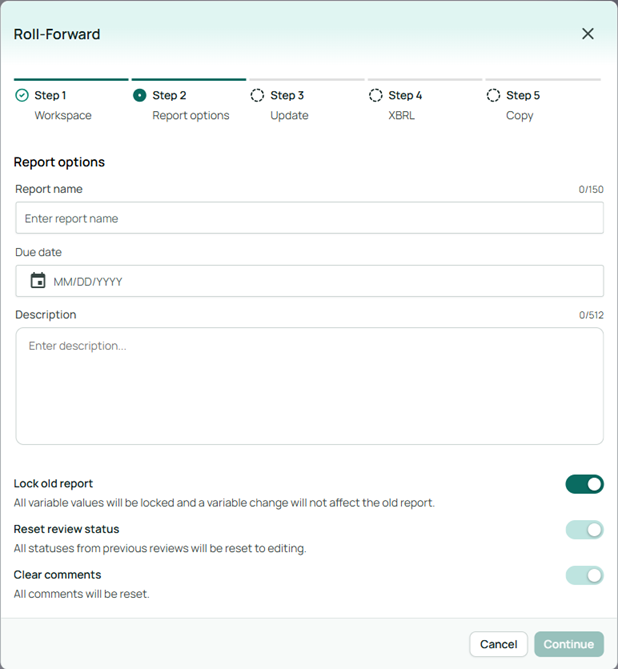This screenshot has height=669, width=618.
Task: Click the Step 4 dashed circle icon
Action: point(376,95)
